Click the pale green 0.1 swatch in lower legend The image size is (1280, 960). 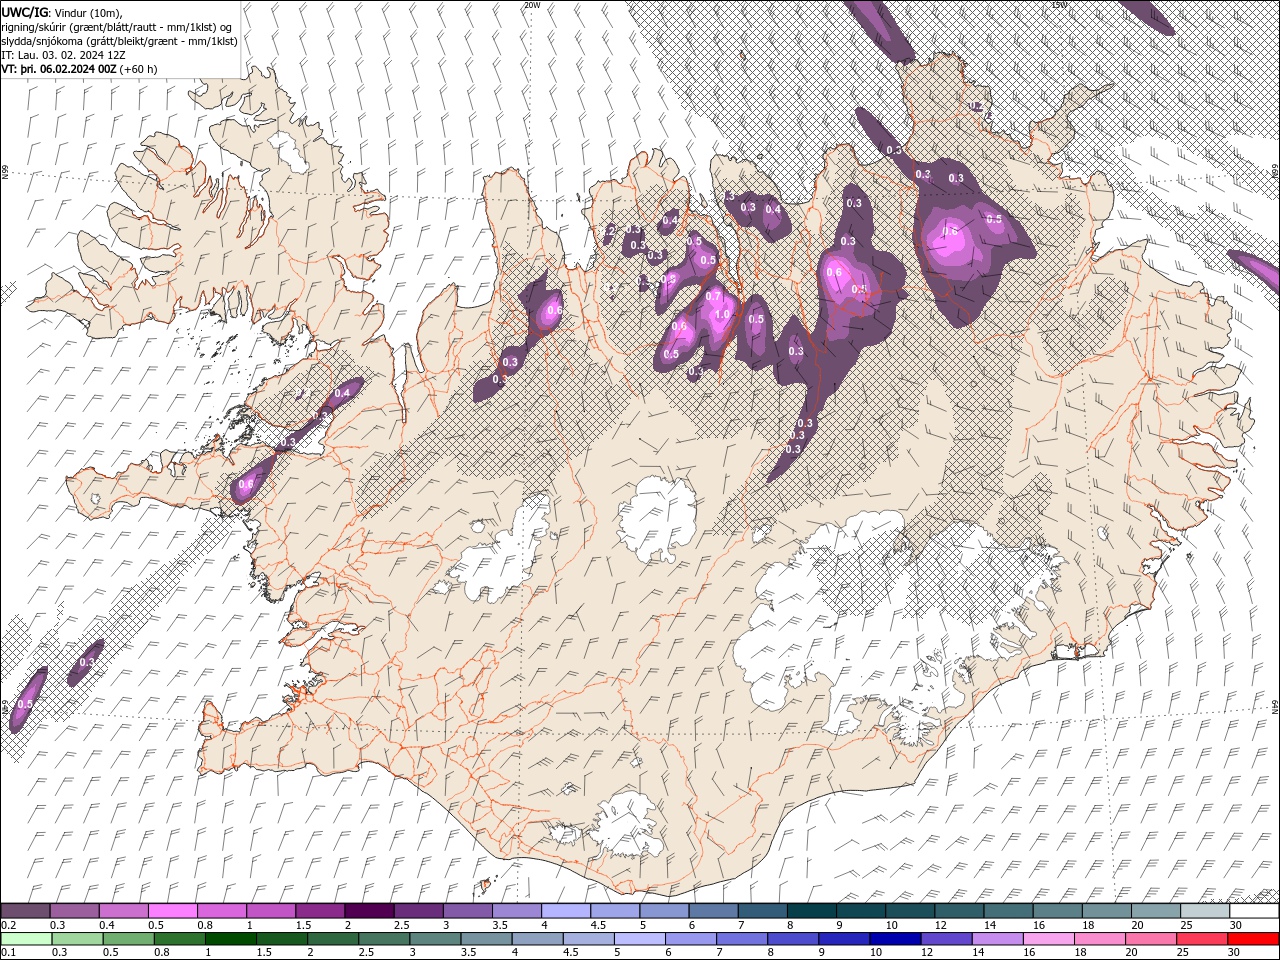pos(25,938)
